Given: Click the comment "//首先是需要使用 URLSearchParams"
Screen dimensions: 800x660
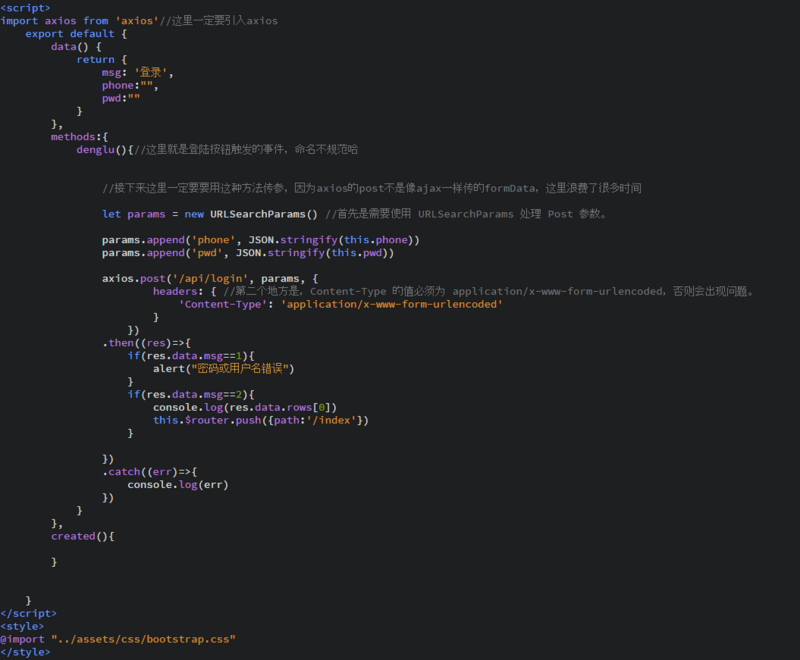Looking at the screenshot, I should click(x=466, y=214).
